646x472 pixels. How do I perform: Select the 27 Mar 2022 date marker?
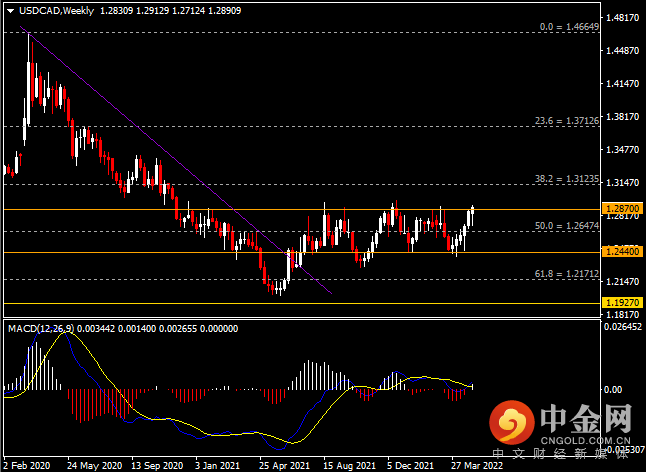477,466
